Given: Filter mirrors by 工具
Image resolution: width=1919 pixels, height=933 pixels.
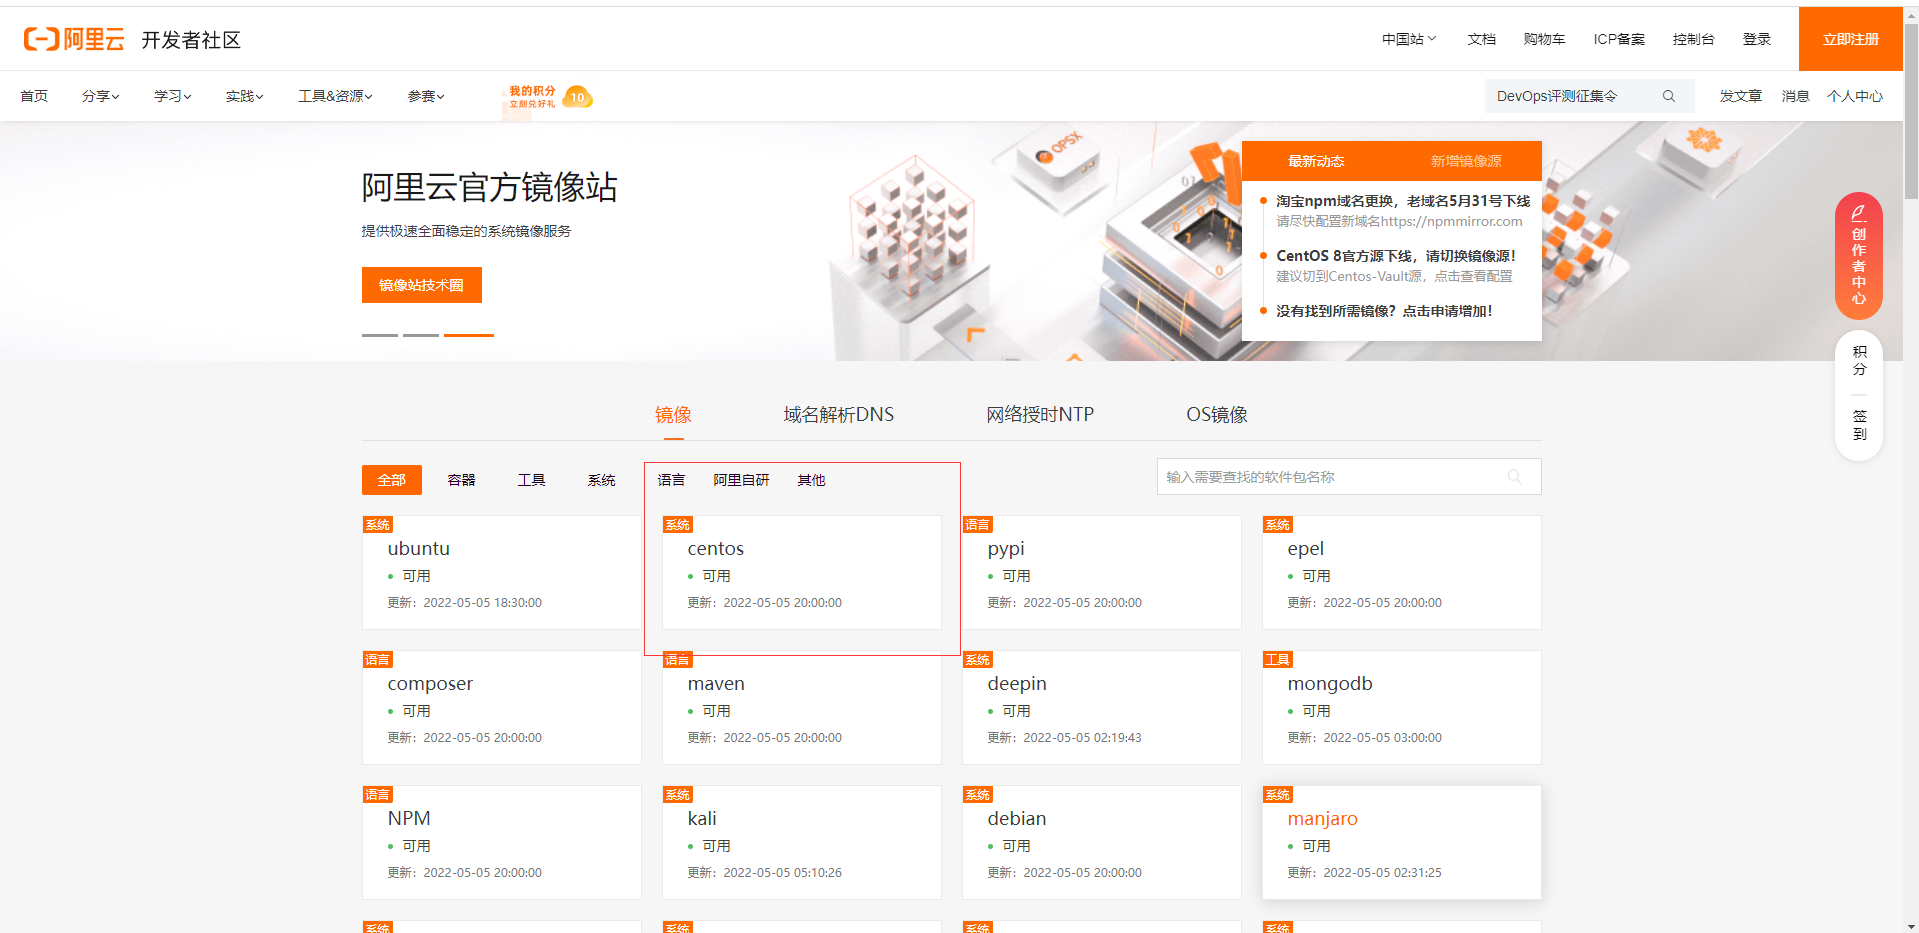Looking at the screenshot, I should pyautogui.click(x=531, y=480).
